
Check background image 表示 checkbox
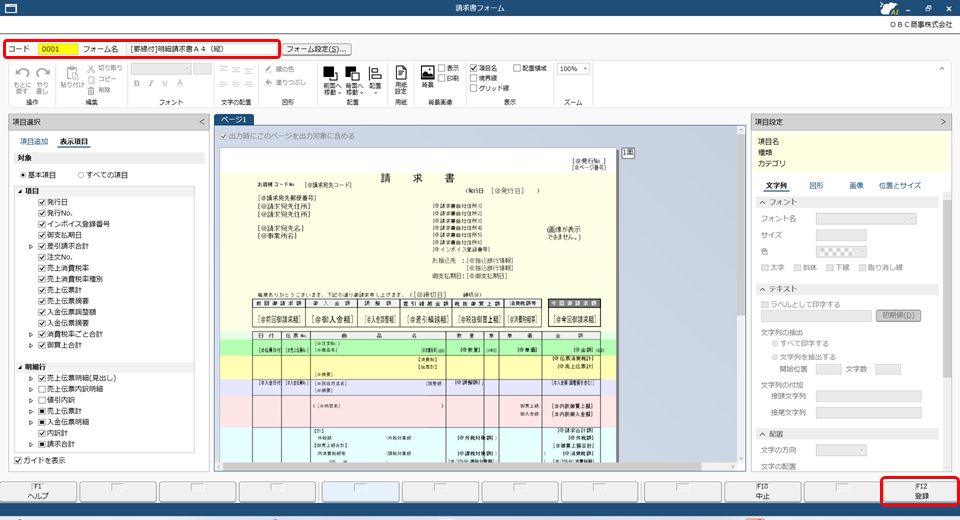click(x=441, y=69)
